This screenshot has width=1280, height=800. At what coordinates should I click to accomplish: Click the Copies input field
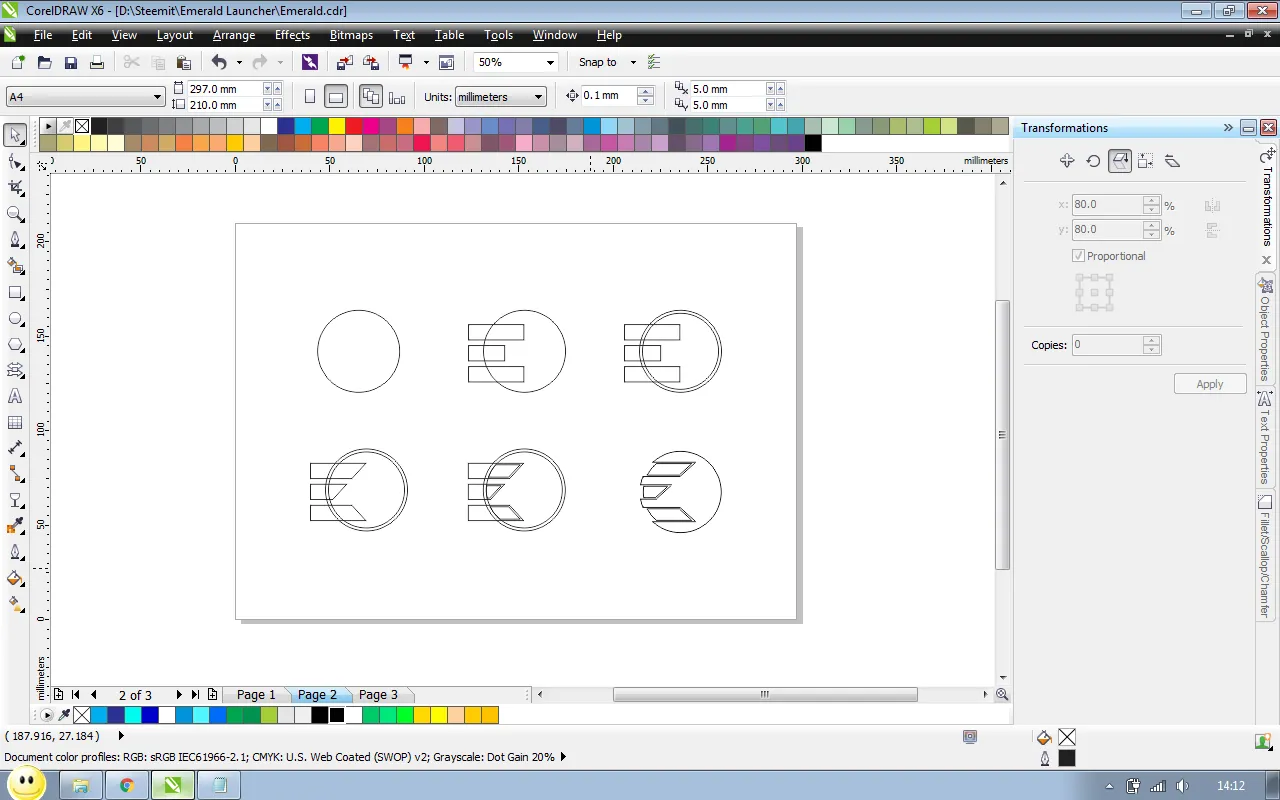tap(1107, 345)
